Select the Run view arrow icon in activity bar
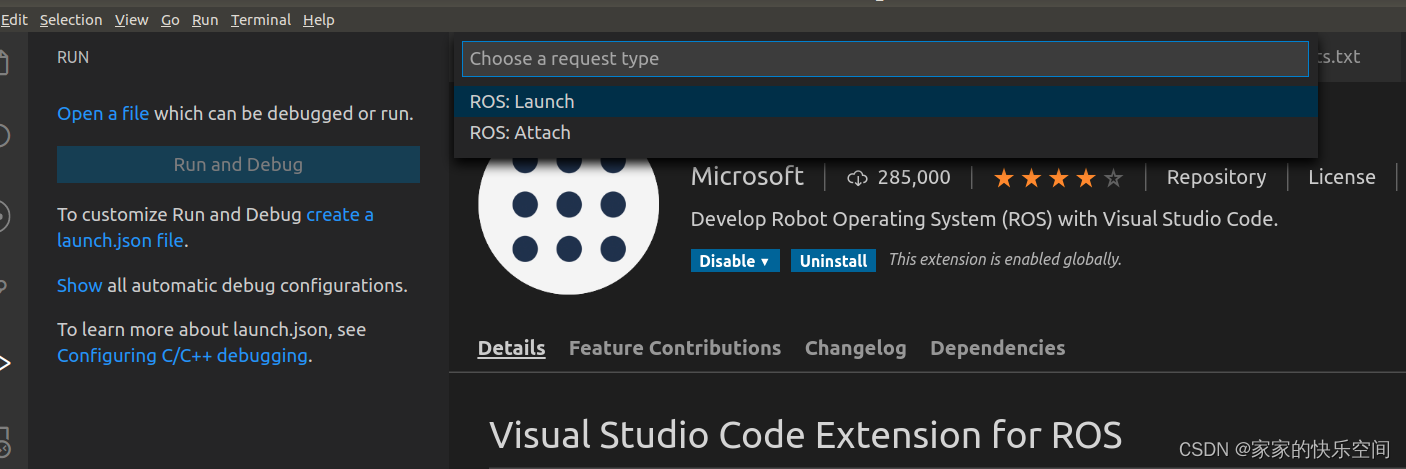This screenshot has height=469, width=1406. [5, 363]
